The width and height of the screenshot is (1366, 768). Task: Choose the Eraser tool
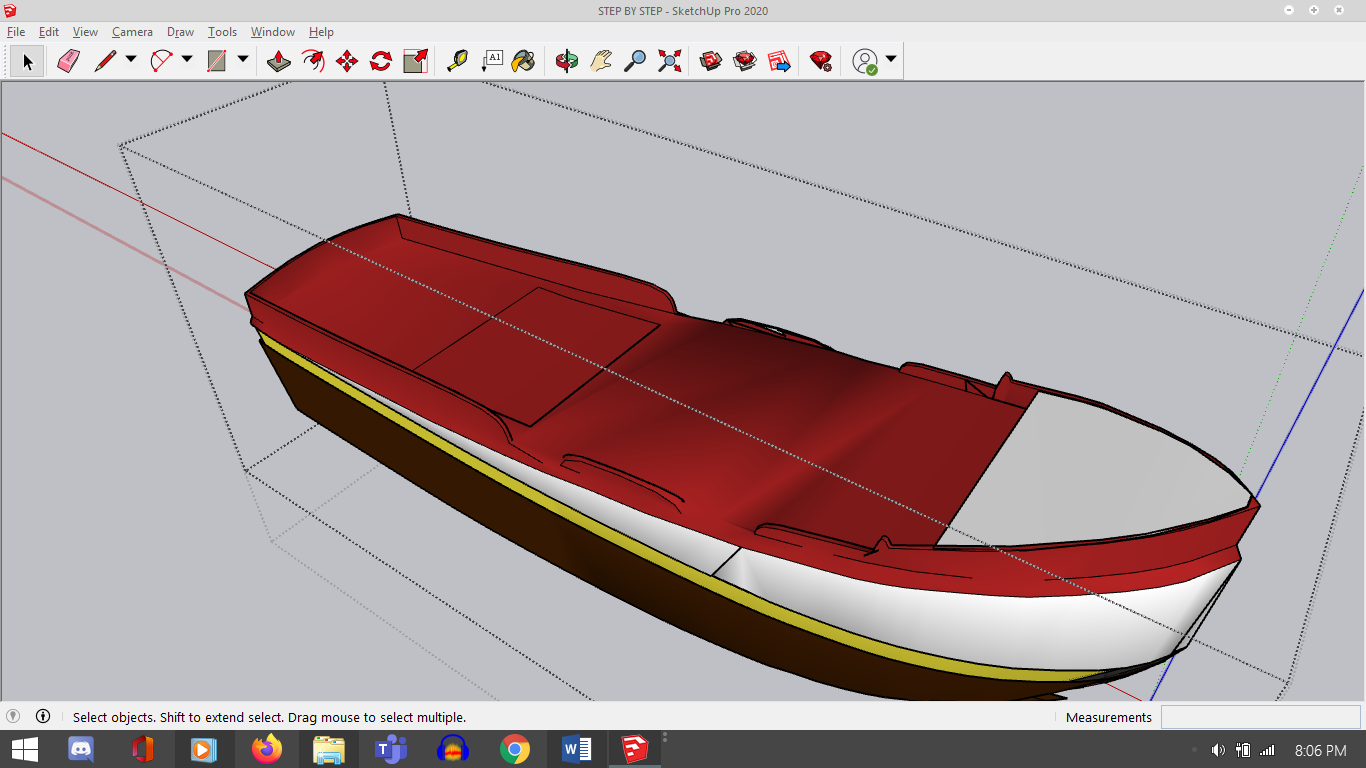click(68, 61)
